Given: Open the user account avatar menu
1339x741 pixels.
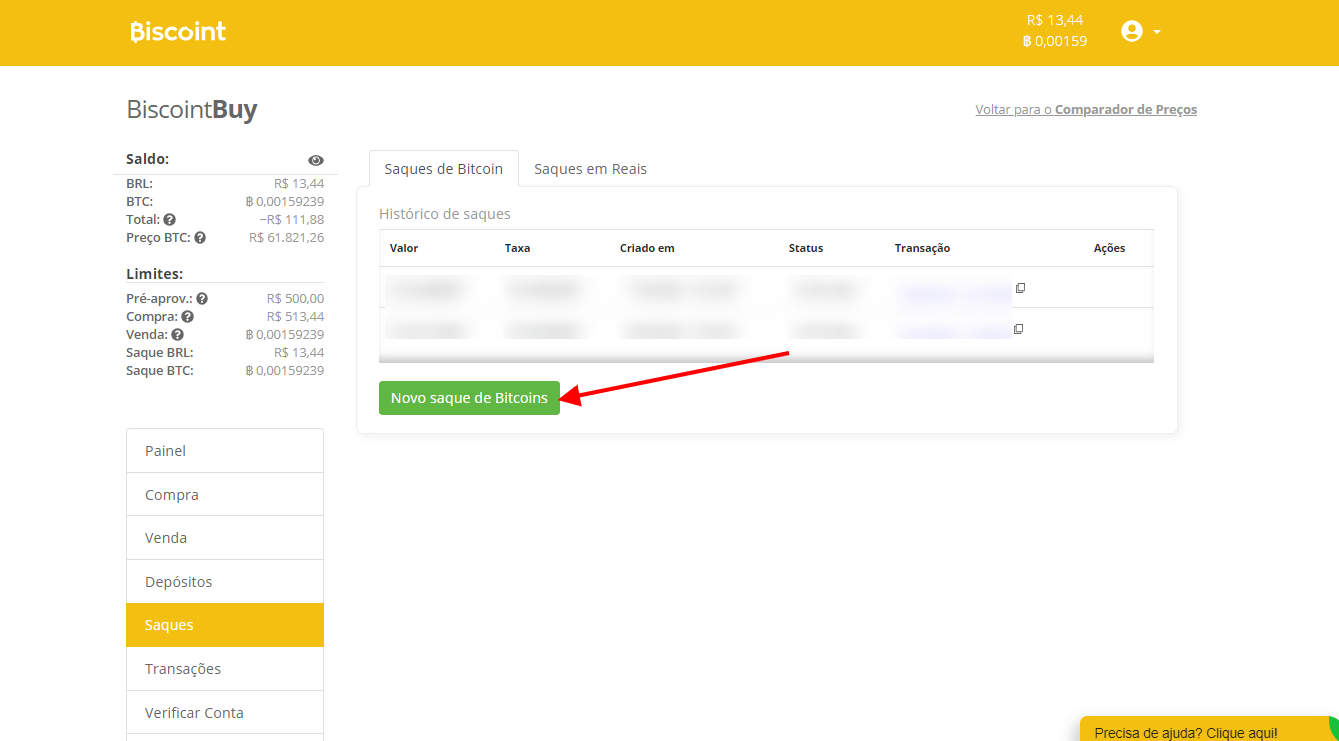Looking at the screenshot, I should tap(1141, 32).
